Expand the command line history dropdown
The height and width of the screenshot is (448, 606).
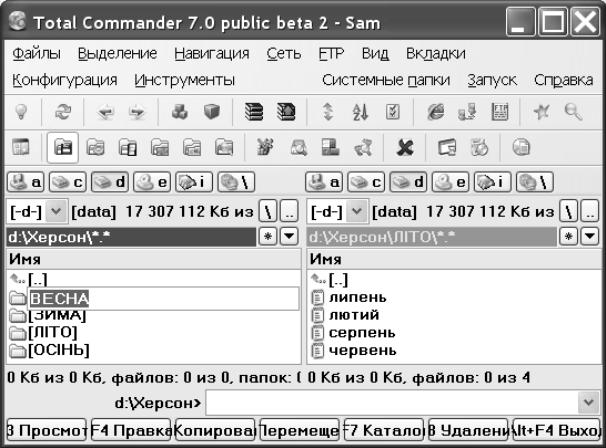pos(589,403)
